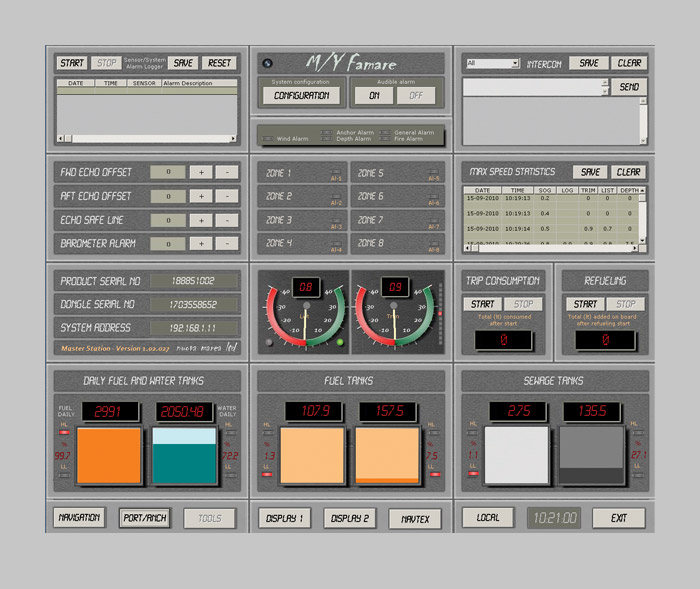
Task: Click the dark gray sewage tank graphic
Action: click(x=591, y=455)
